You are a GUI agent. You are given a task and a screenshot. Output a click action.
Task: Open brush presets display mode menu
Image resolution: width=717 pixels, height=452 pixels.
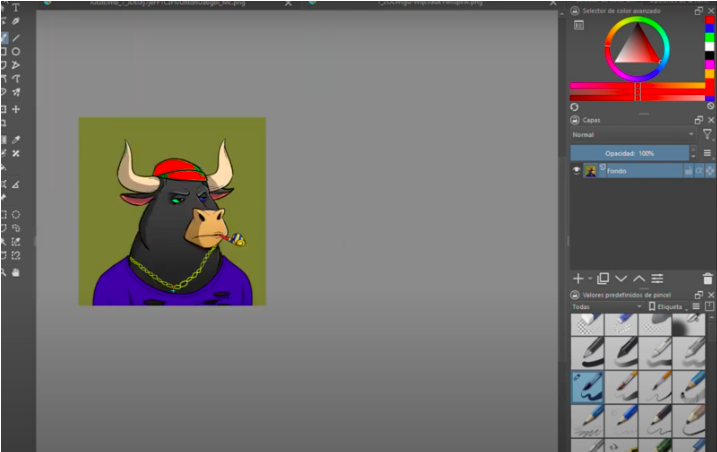pyautogui.click(x=696, y=307)
